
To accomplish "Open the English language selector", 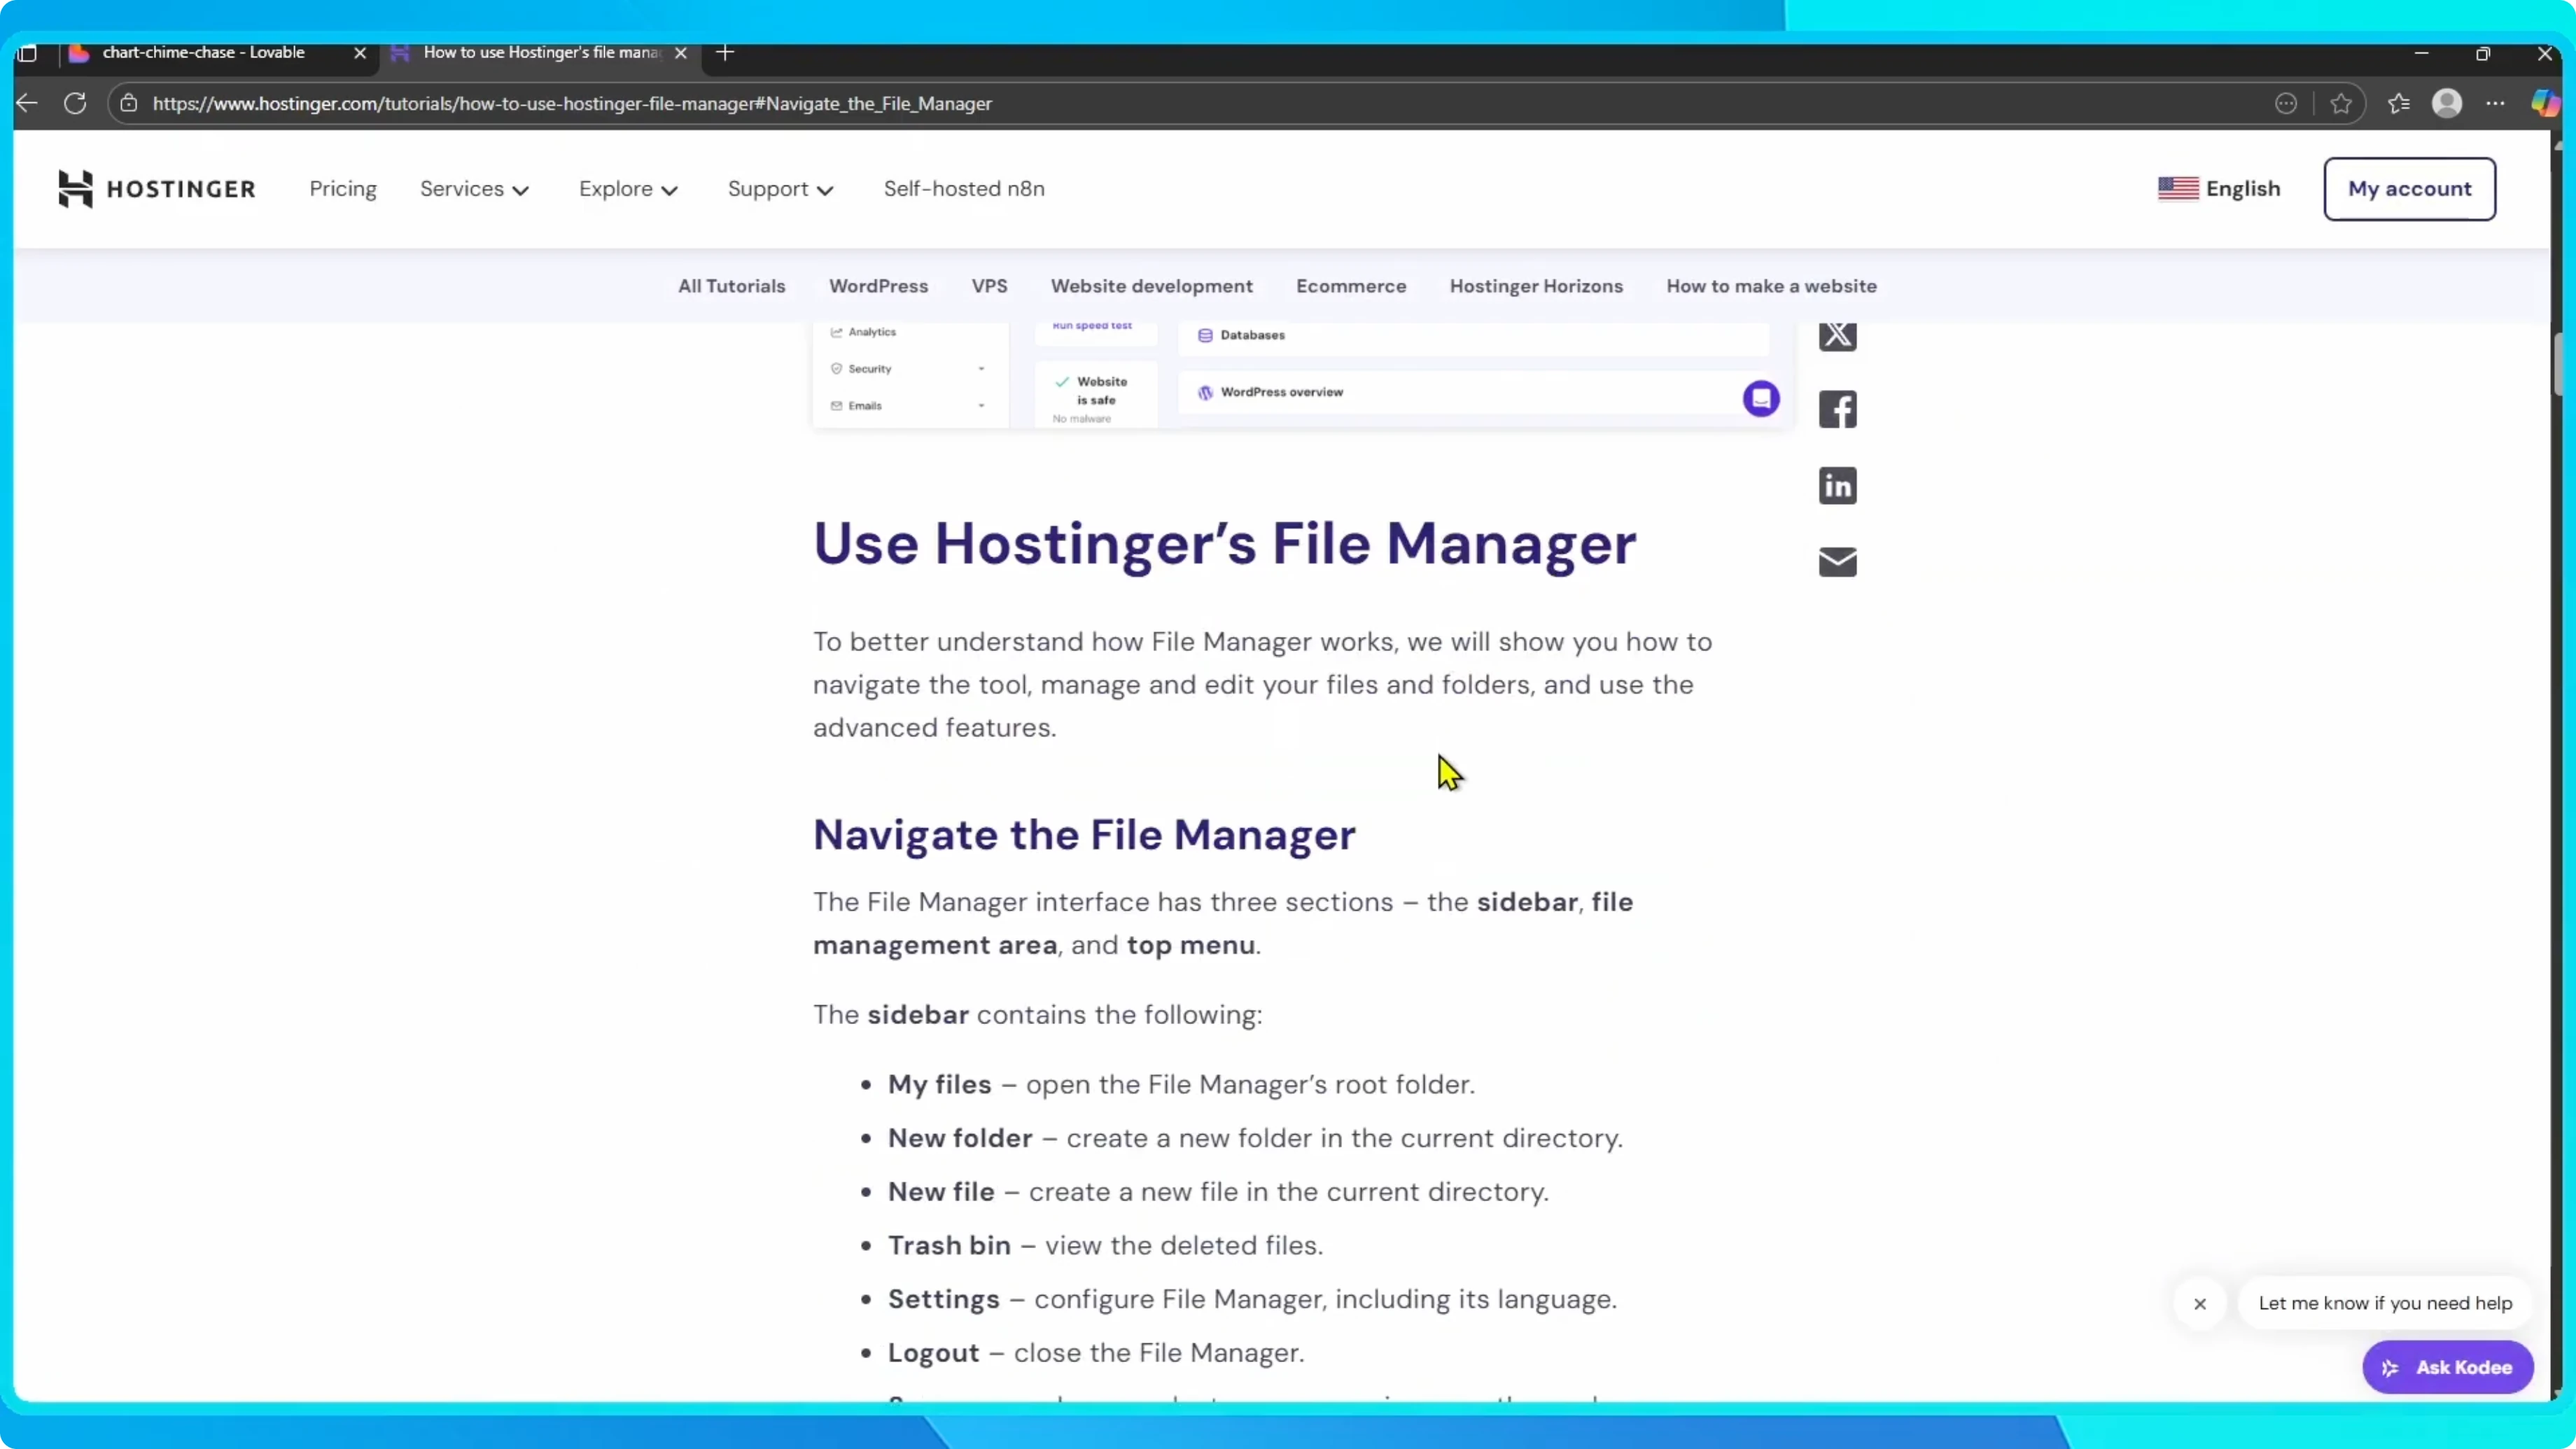I will [x=2219, y=189].
